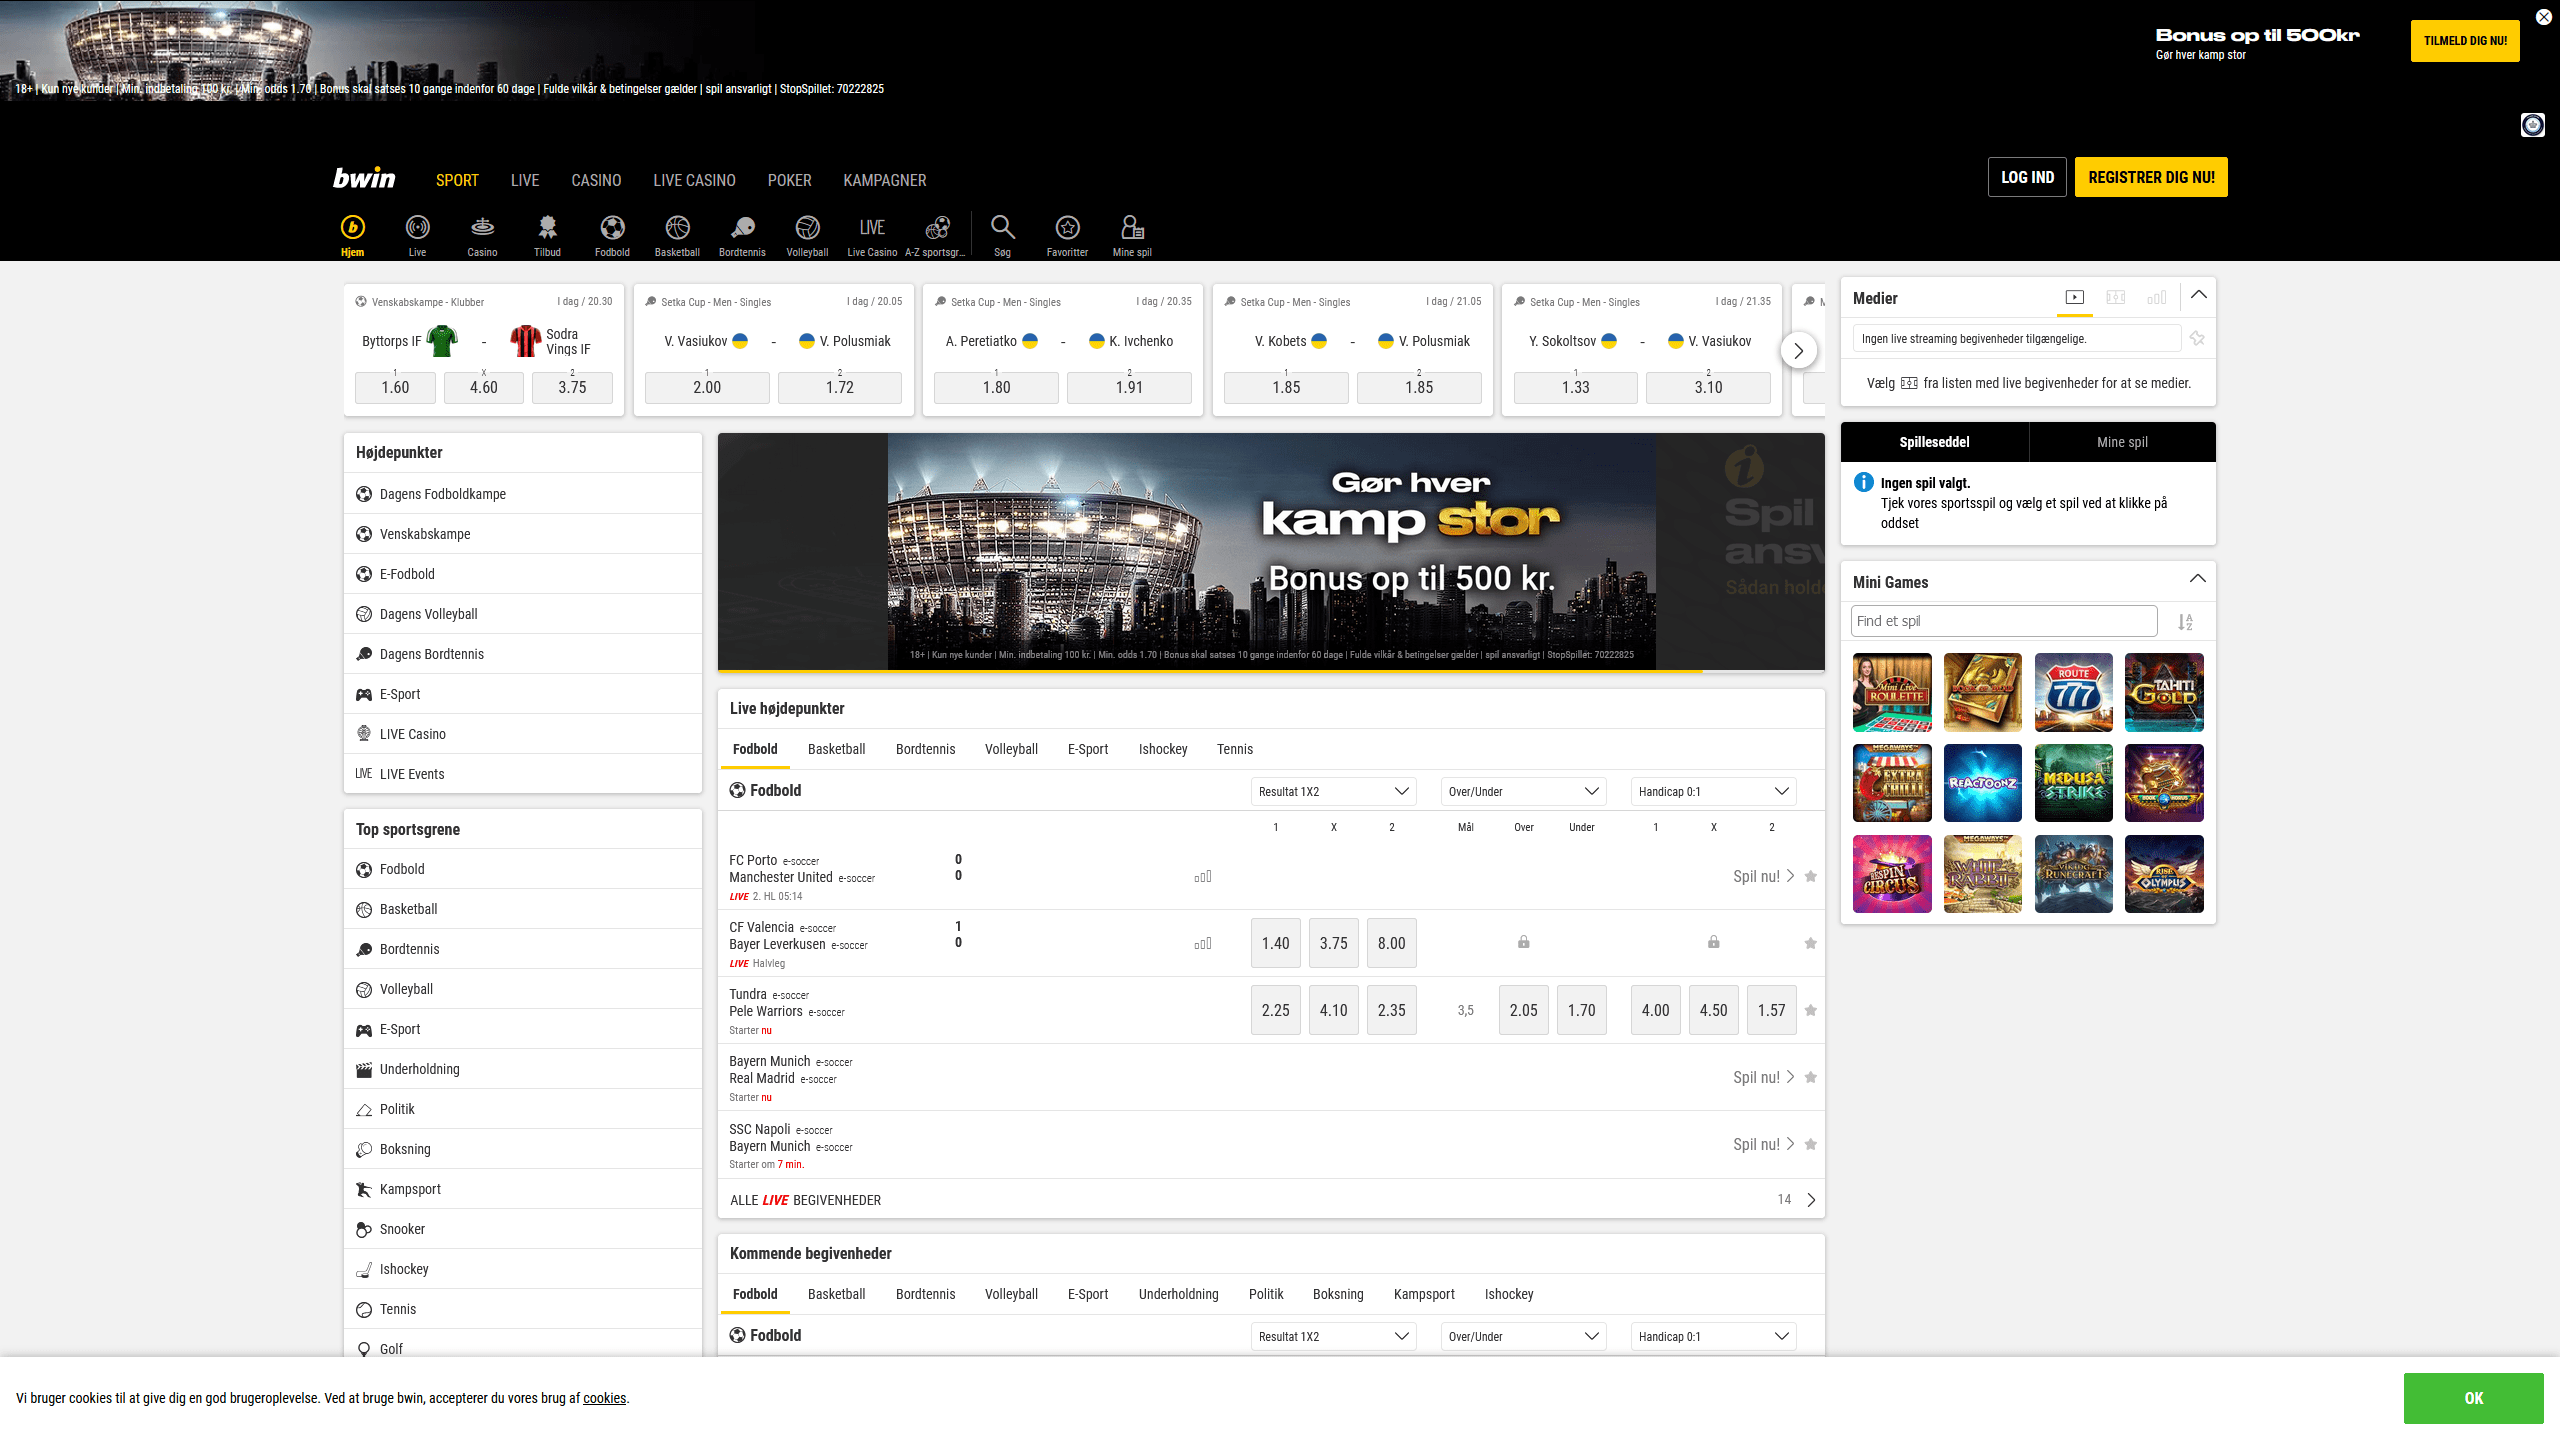The height and width of the screenshot is (1440, 2560).
Task: Toggle the pin star in Medier panel
Action: [2197, 338]
